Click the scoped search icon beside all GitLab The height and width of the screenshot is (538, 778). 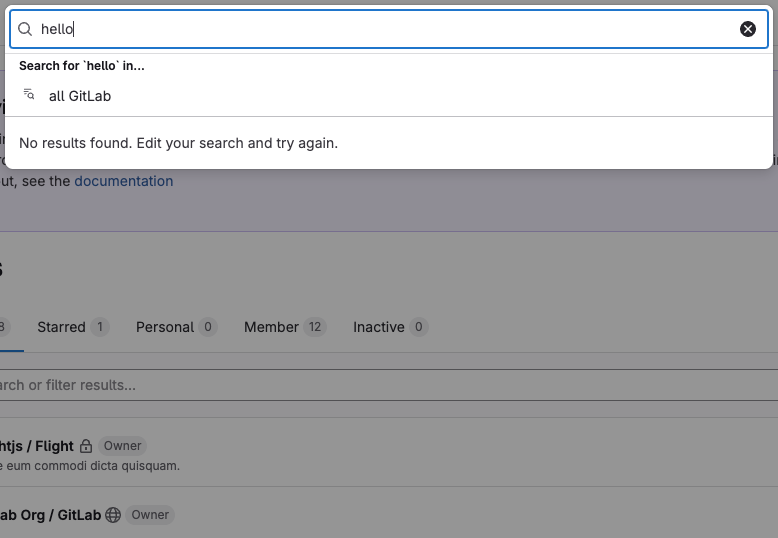point(29,94)
